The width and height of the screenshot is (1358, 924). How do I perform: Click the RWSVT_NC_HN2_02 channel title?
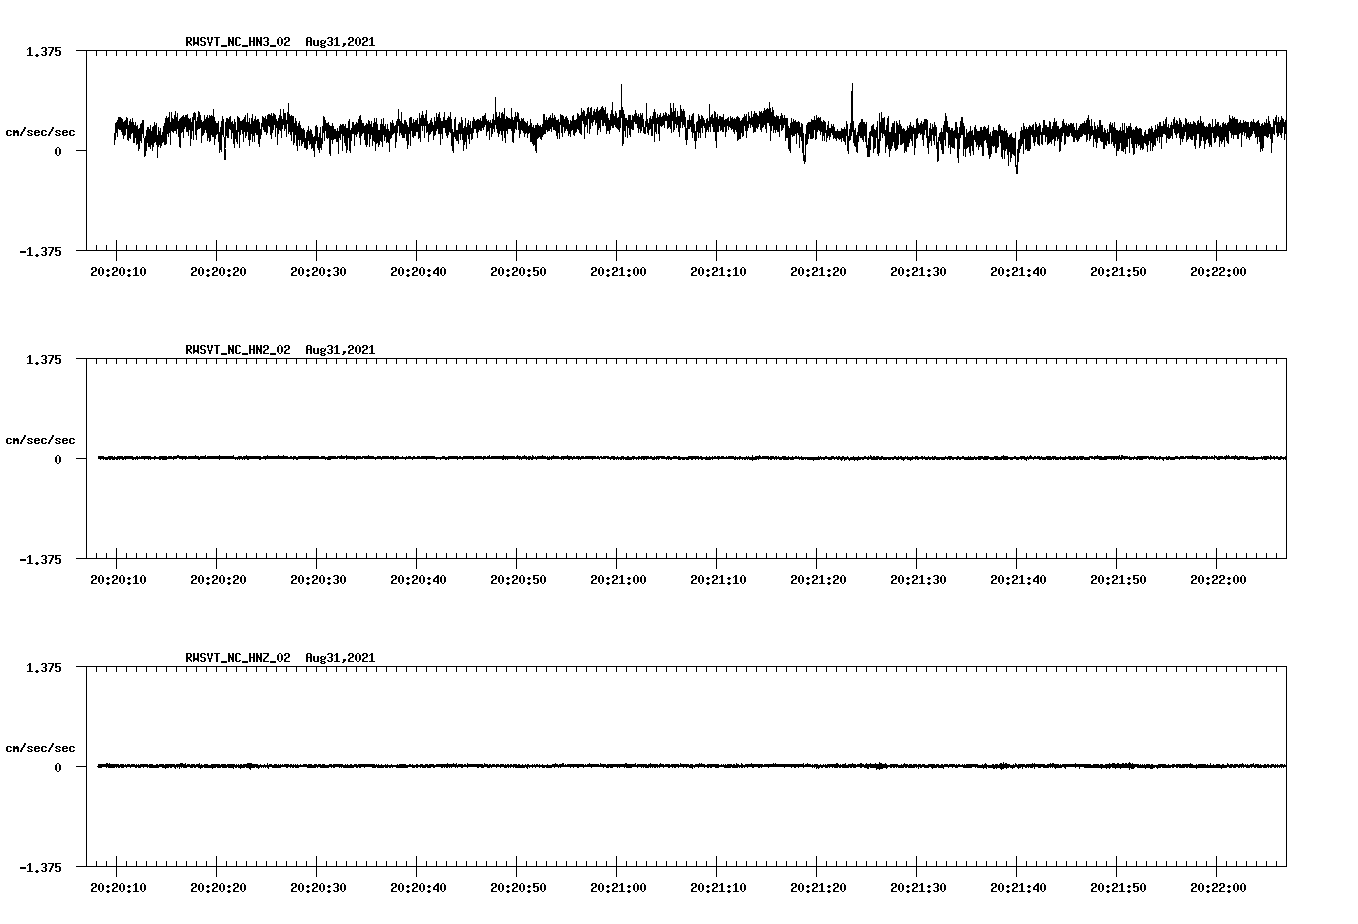tap(238, 350)
